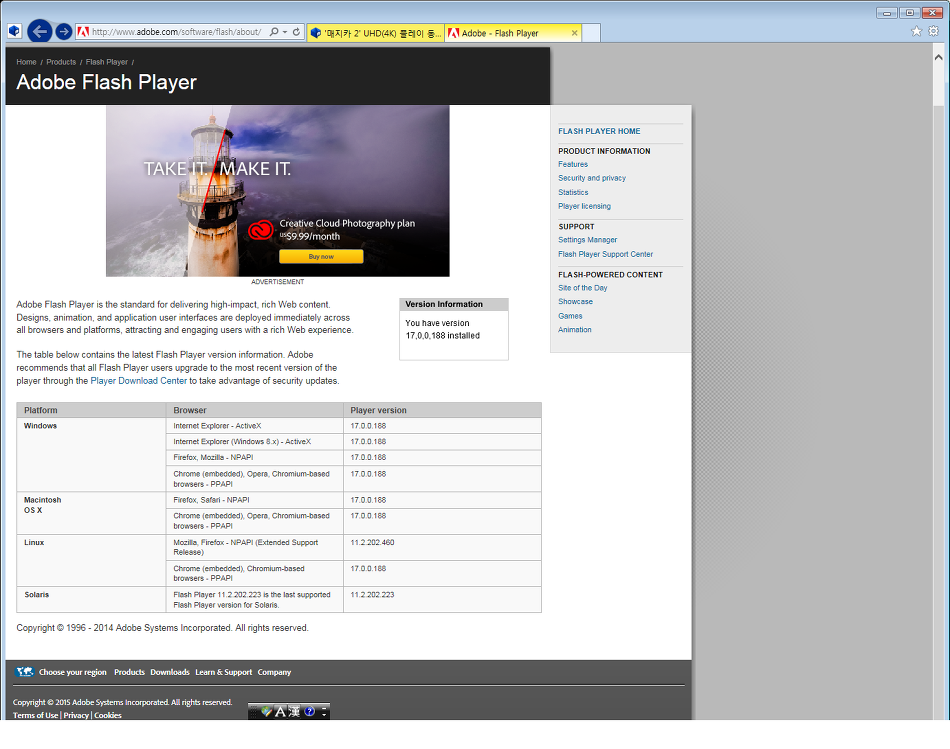Open Choose your region in footer

coord(73,672)
